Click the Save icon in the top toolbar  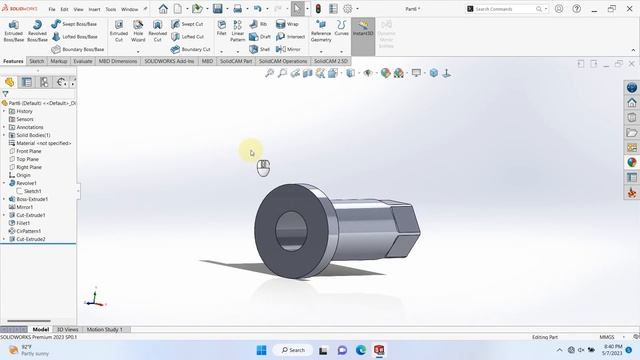click(218, 9)
